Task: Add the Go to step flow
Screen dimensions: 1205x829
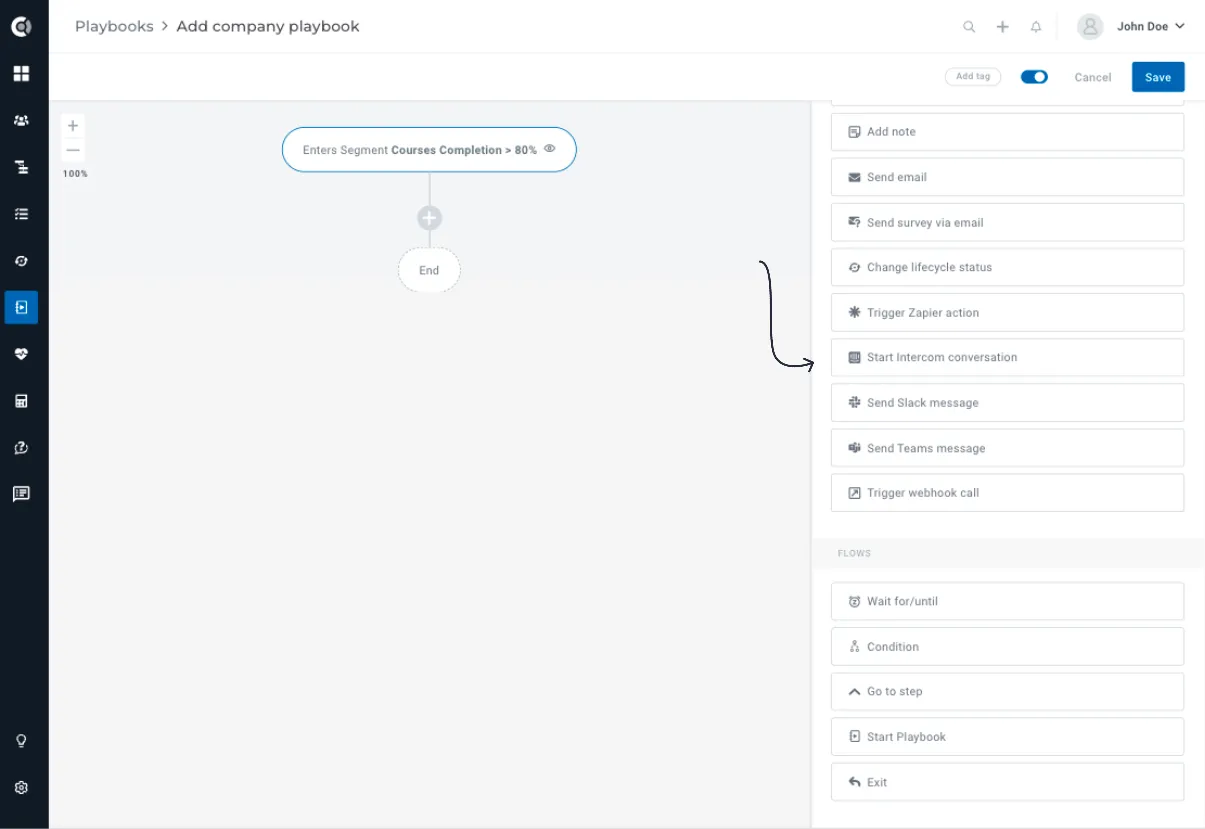Action: [1007, 691]
